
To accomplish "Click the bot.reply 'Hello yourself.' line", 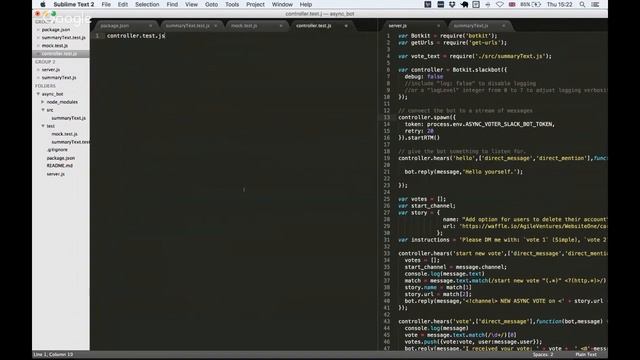I will coord(464,172).
